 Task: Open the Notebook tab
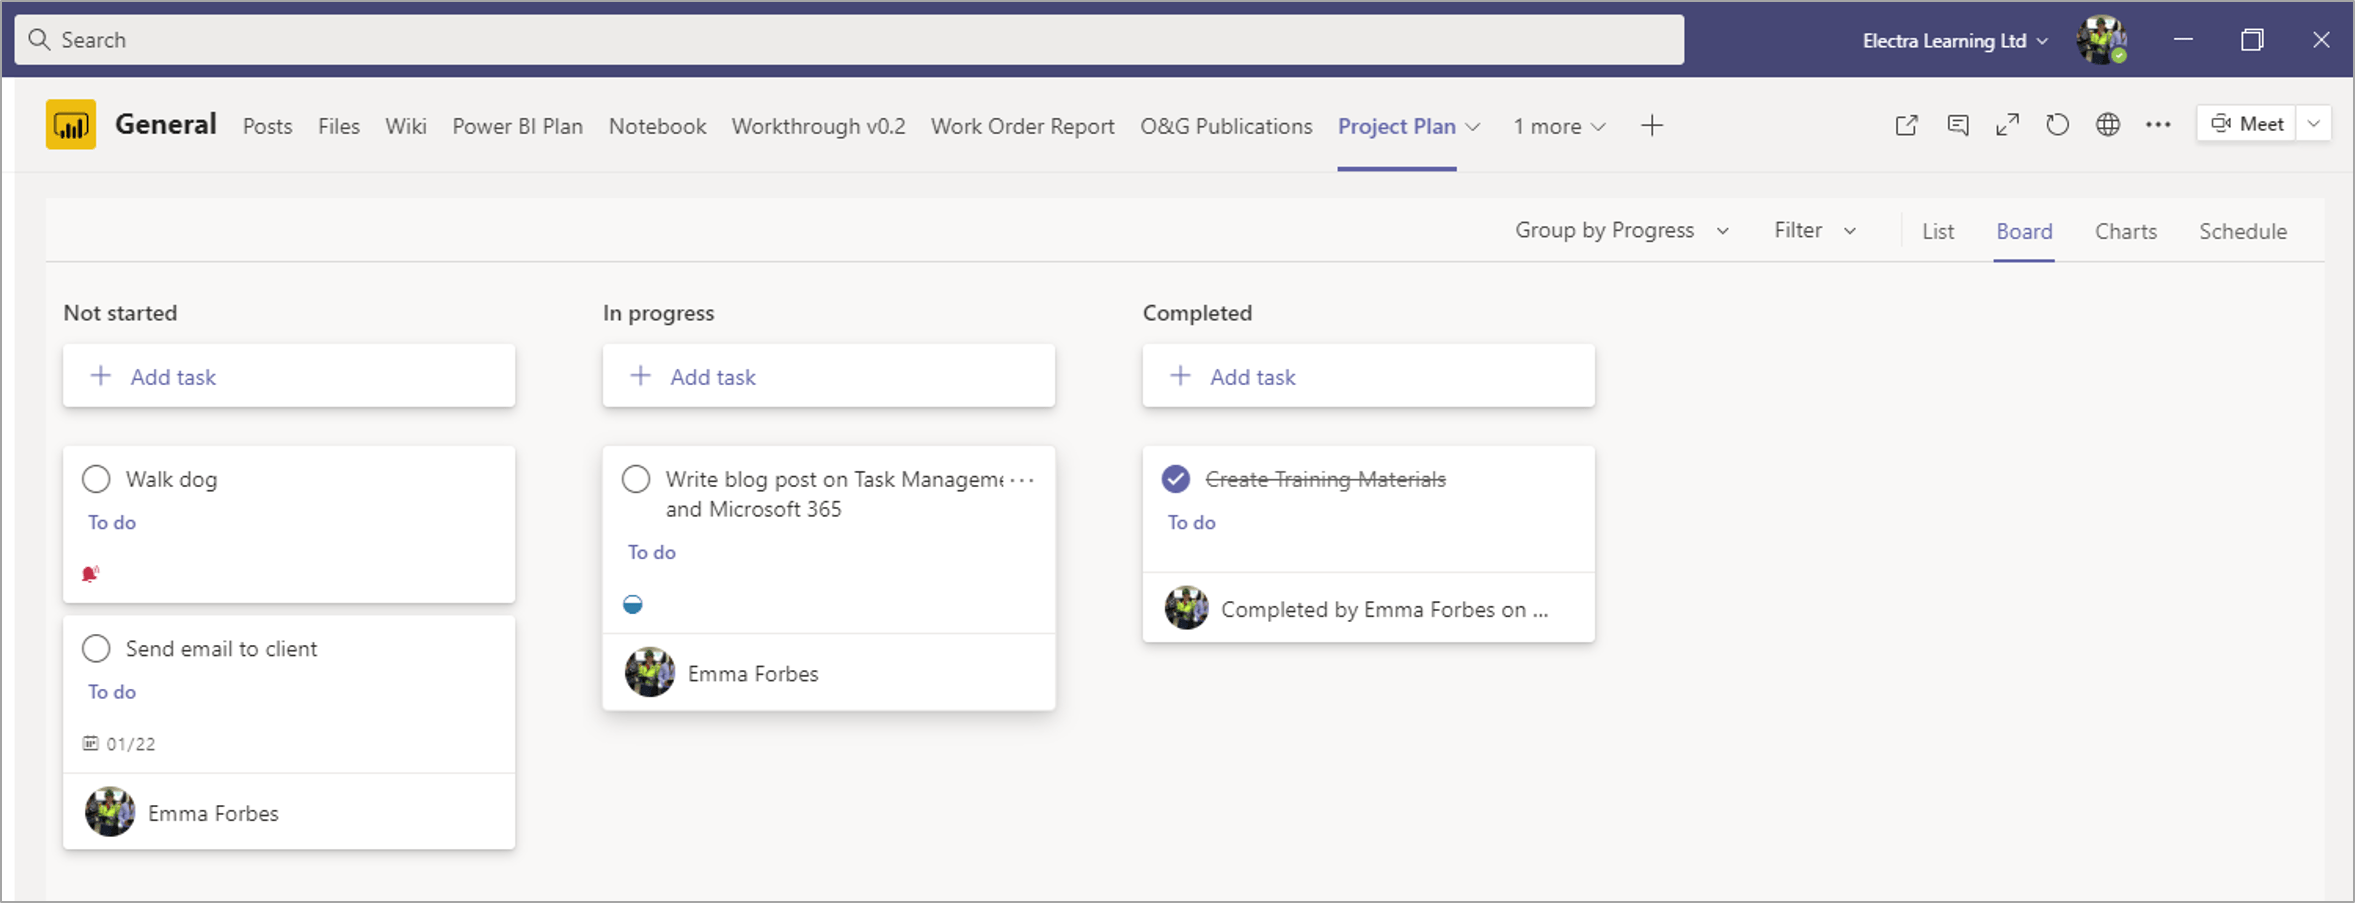[657, 126]
